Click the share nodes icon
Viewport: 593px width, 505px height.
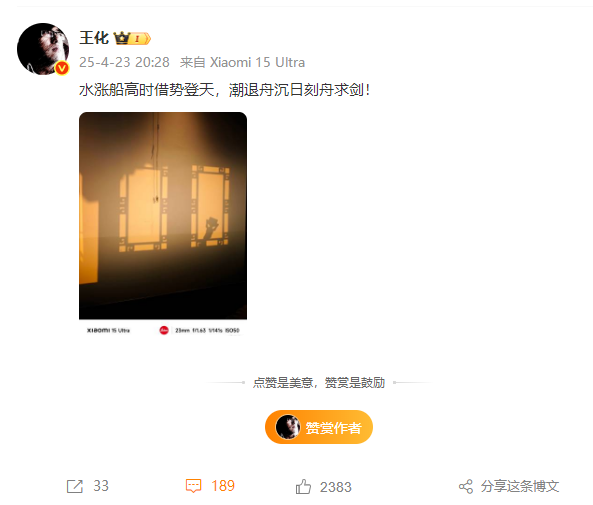466,486
